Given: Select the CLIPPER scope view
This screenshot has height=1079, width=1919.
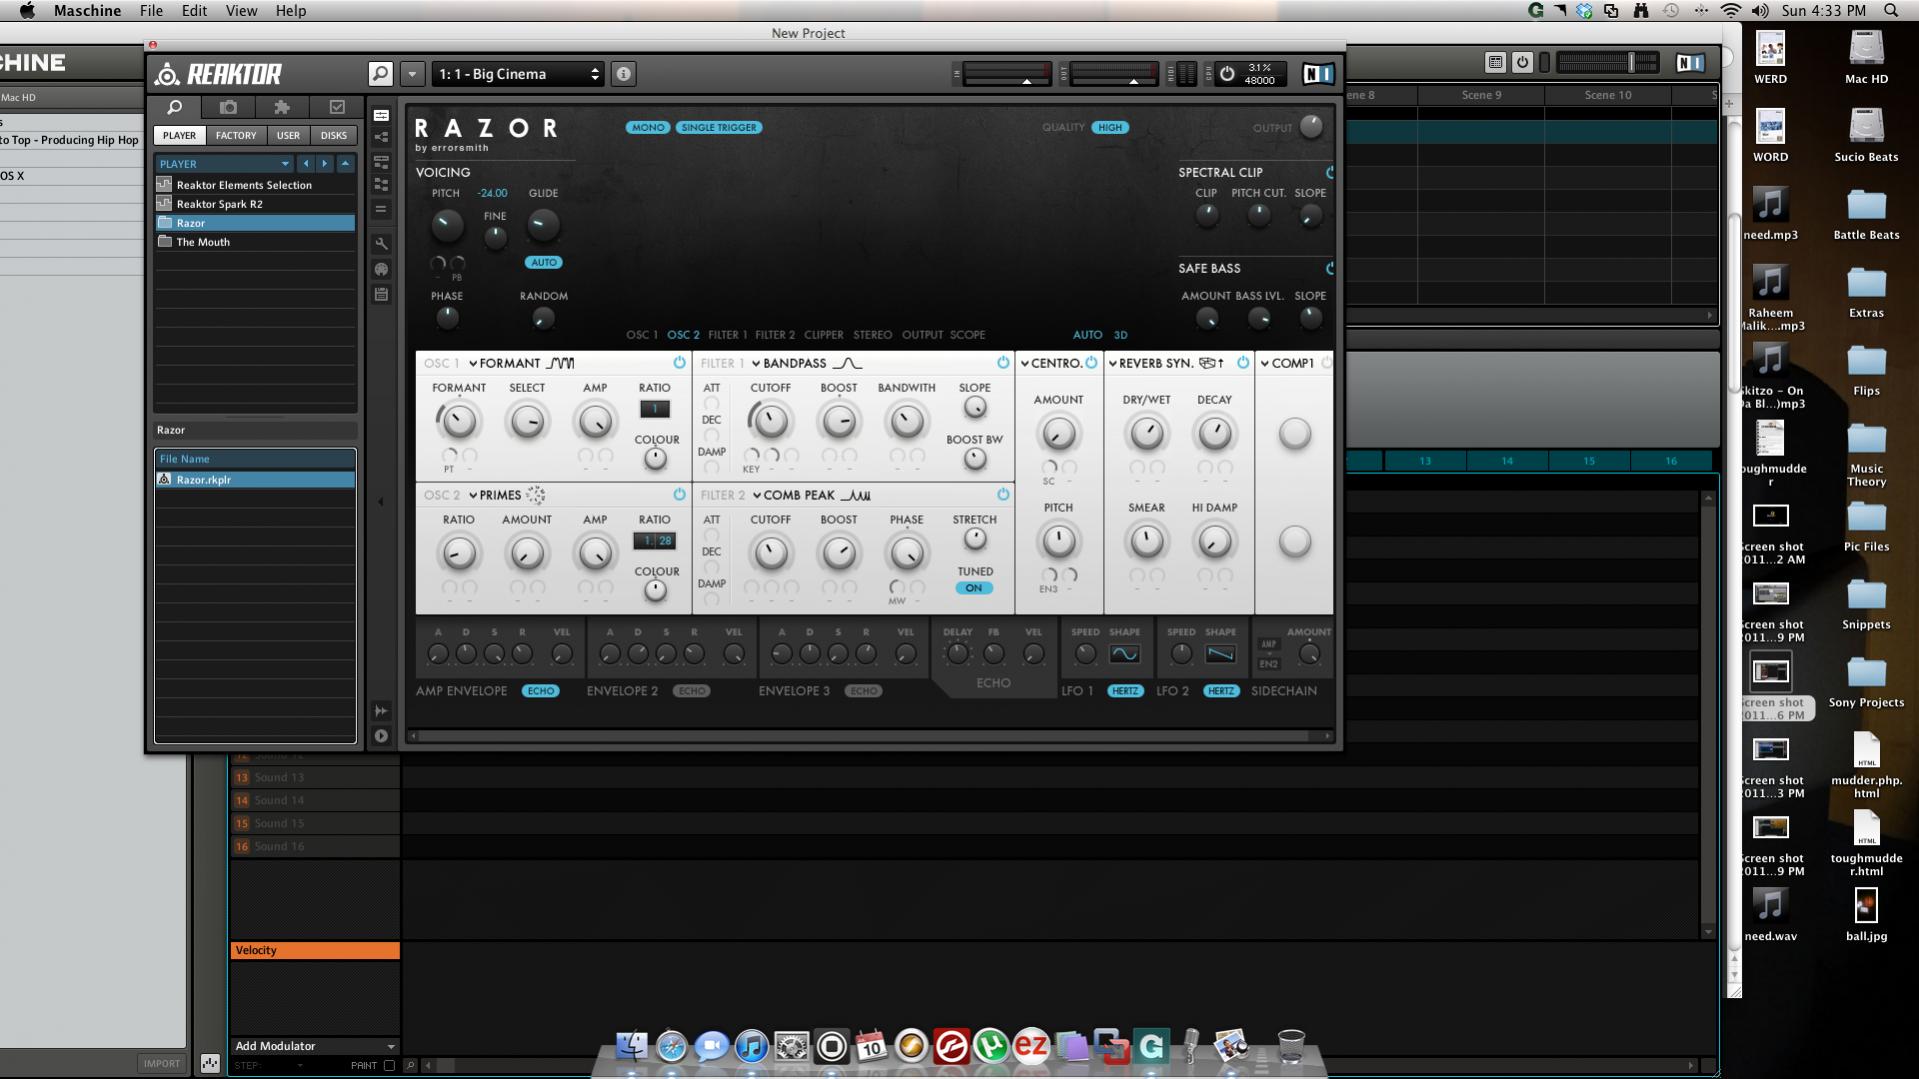Looking at the screenshot, I should (824, 335).
